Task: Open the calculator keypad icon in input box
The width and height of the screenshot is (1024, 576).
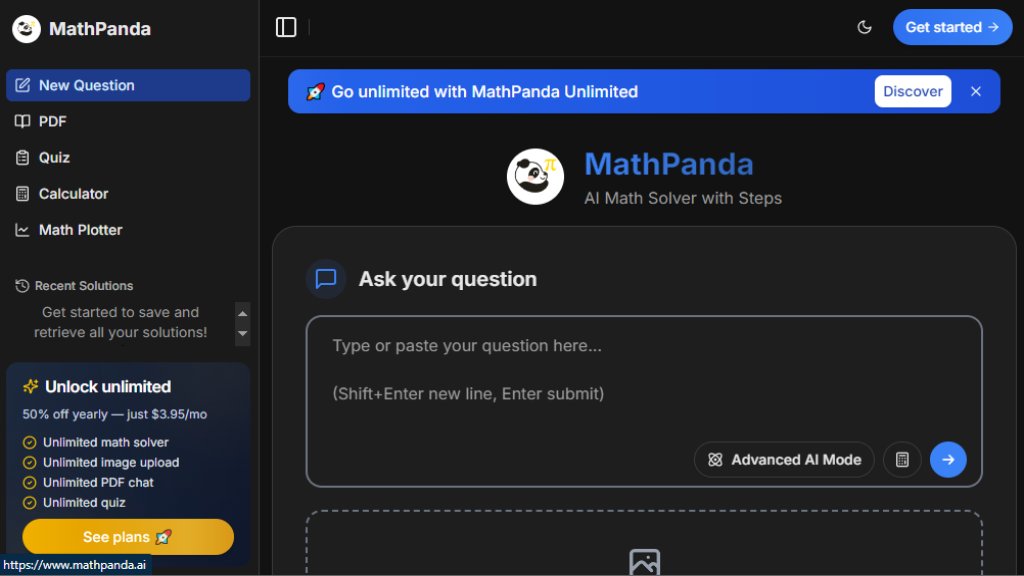Action: (x=902, y=460)
